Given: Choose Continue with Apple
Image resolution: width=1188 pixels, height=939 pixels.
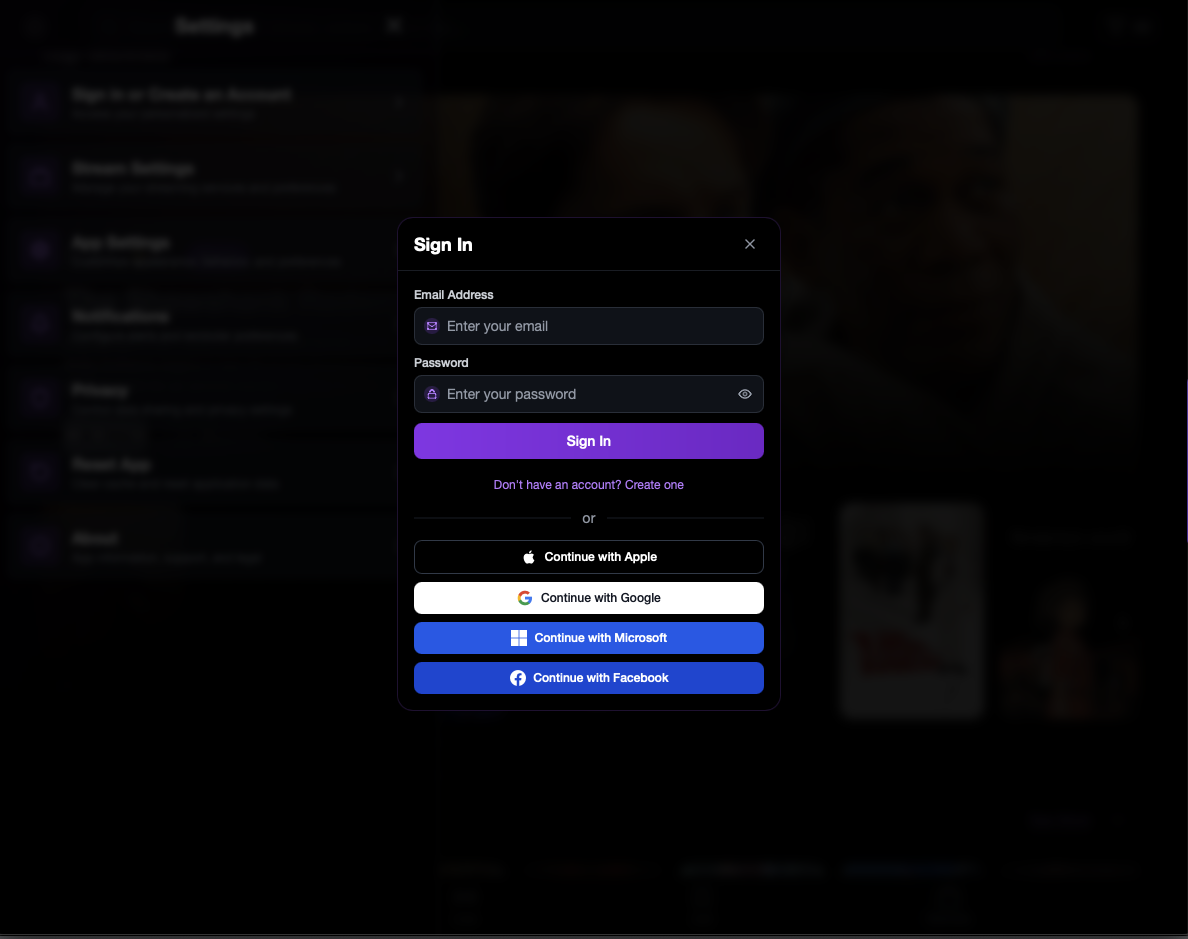Looking at the screenshot, I should (589, 557).
